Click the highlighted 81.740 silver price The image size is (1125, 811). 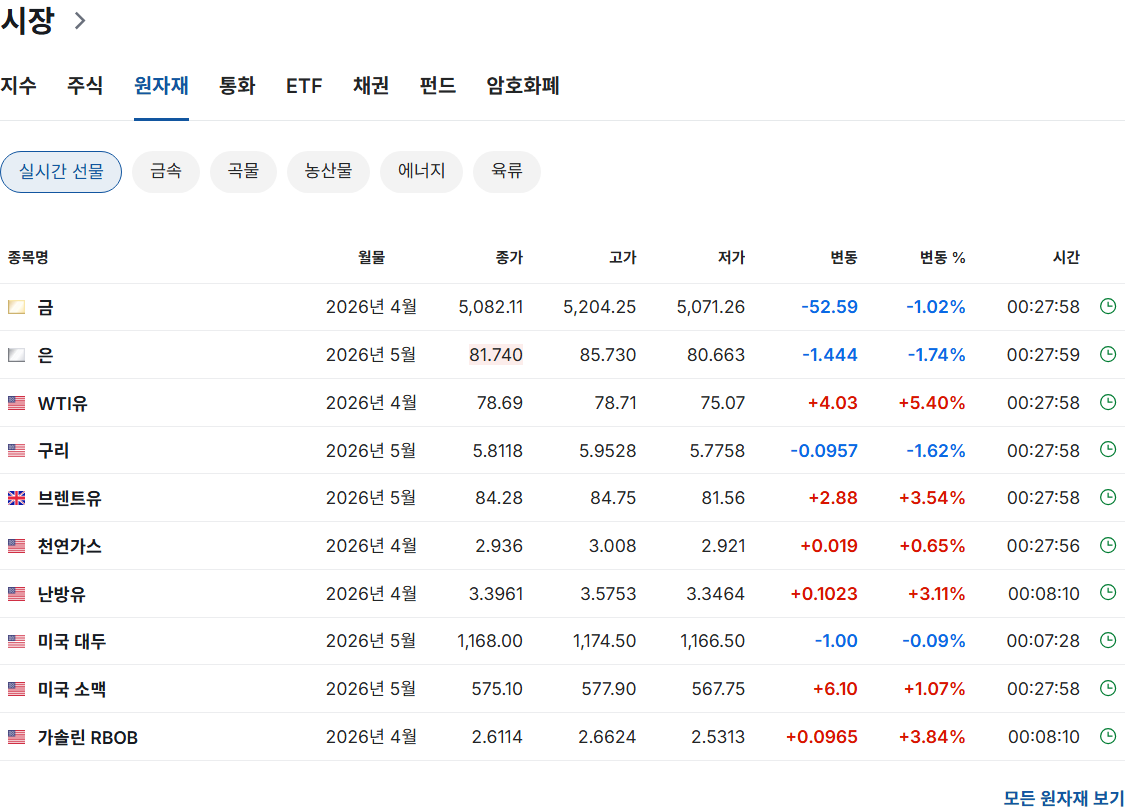tap(496, 355)
